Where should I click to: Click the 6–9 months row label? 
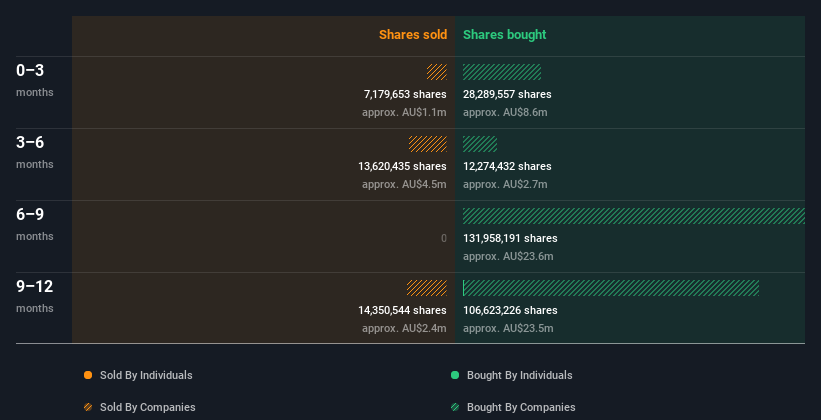[x=35, y=224]
